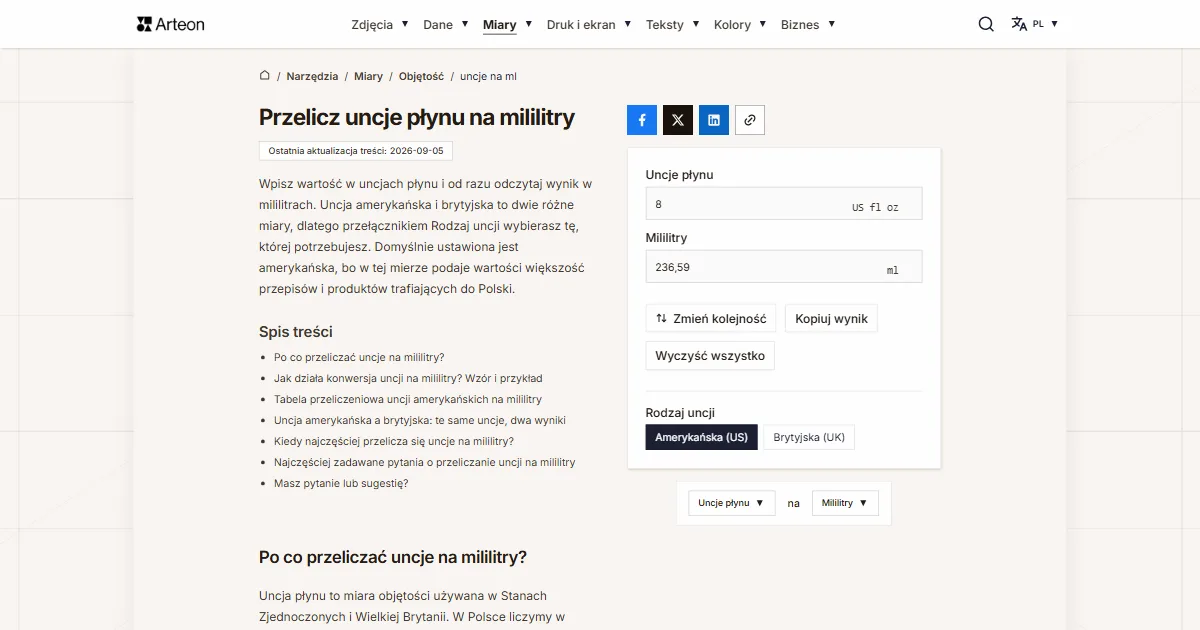Open the Druk i ekran menu
Image resolution: width=1200 pixels, height=630 pixels.
pyautogui.click(x=589, y=25)
